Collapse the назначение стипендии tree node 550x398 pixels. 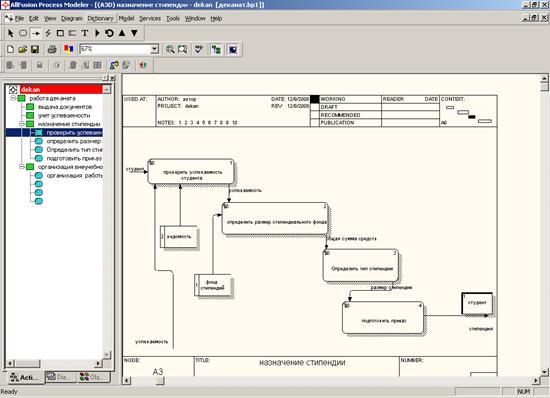(22, 124)
